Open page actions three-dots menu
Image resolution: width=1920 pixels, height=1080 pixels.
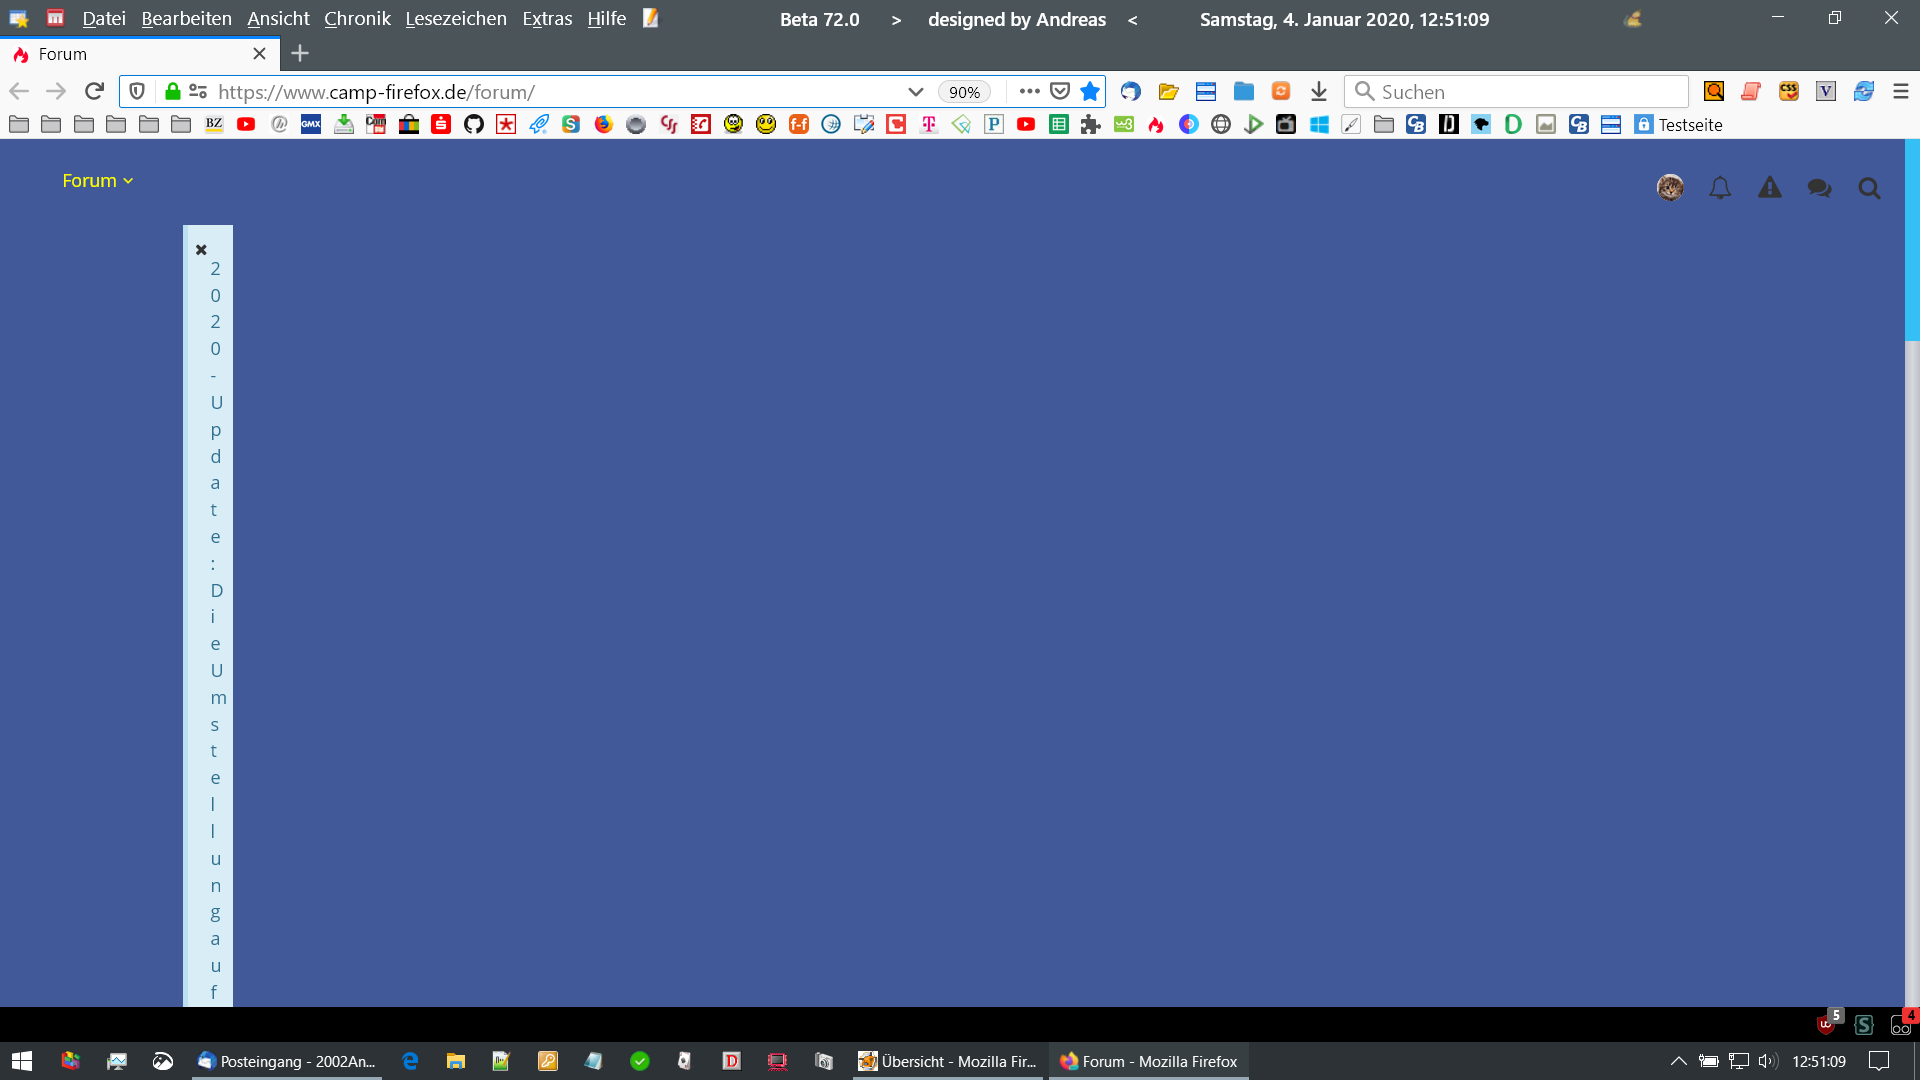[x=1029, y=91]
